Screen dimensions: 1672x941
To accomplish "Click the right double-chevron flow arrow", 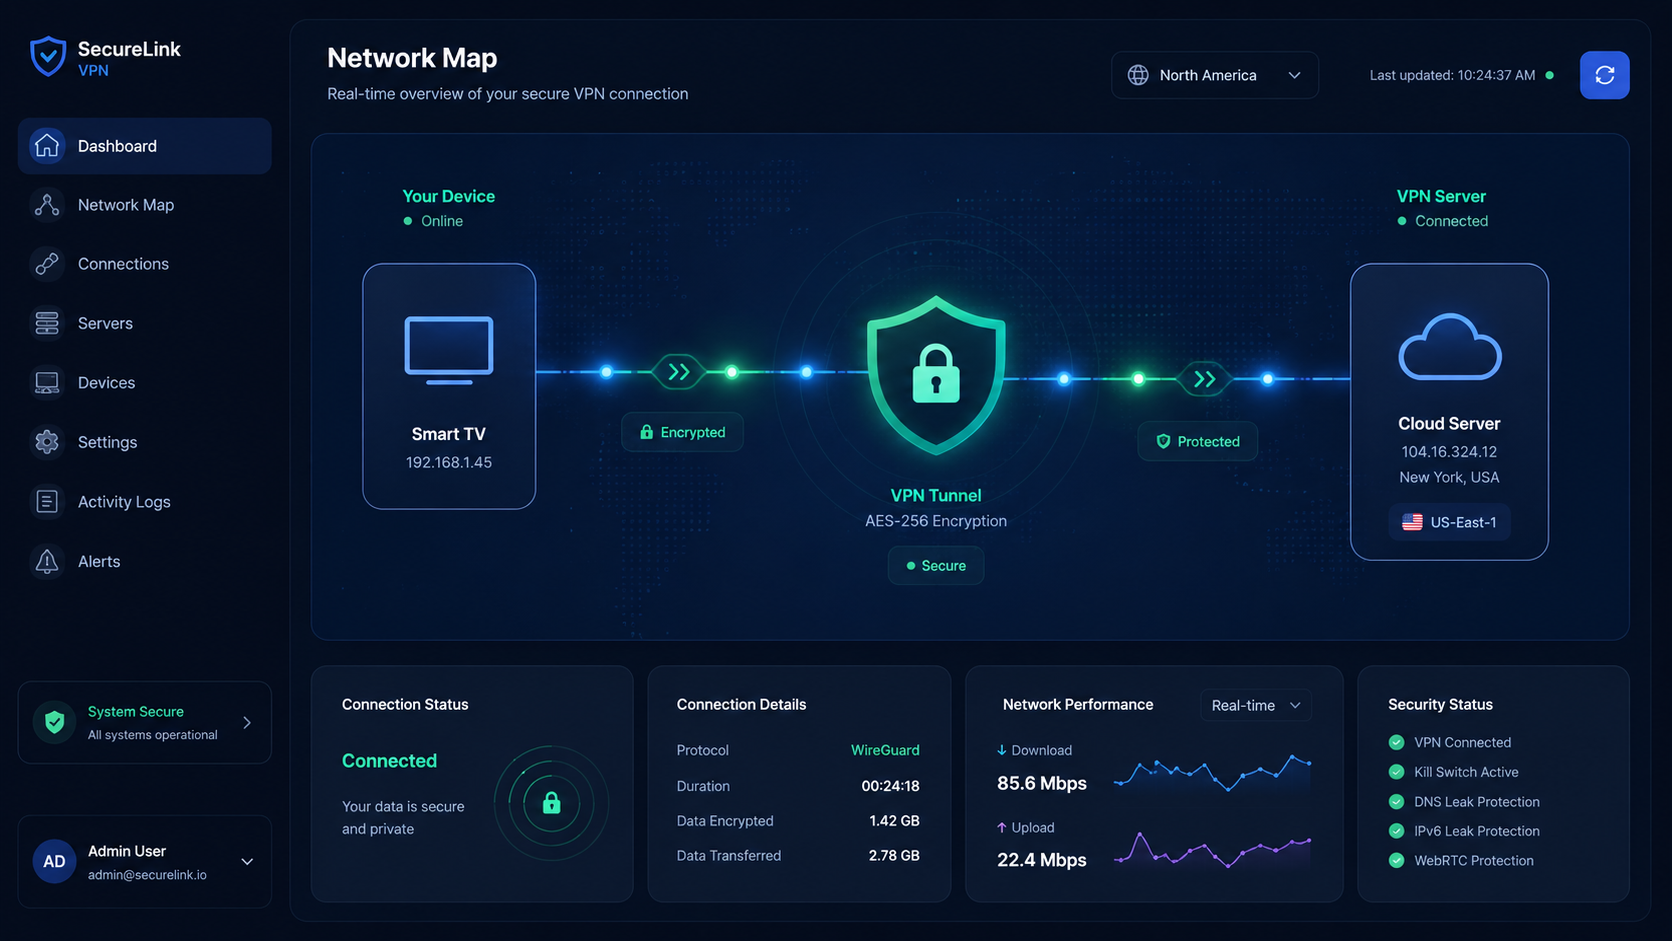I will tap(1204, 379).
